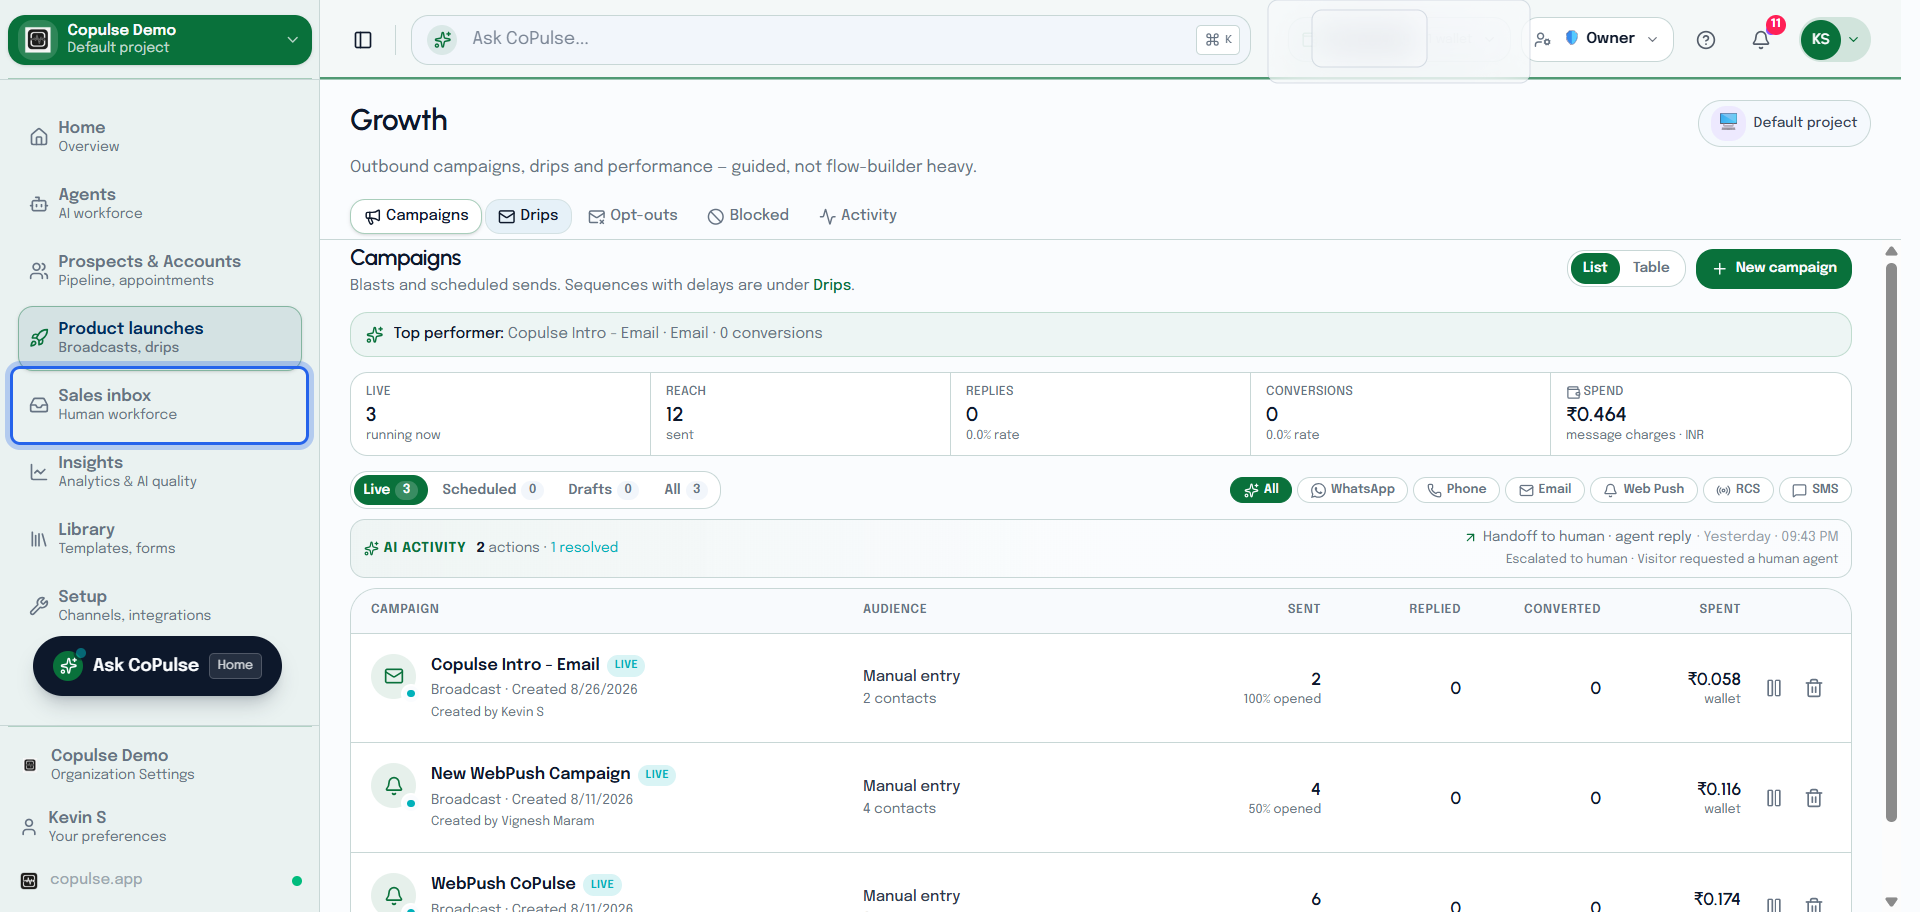Viewport: 1920px width, 912px height.
Task: Click the Handoff to human activity entry
Action: 1651,548
